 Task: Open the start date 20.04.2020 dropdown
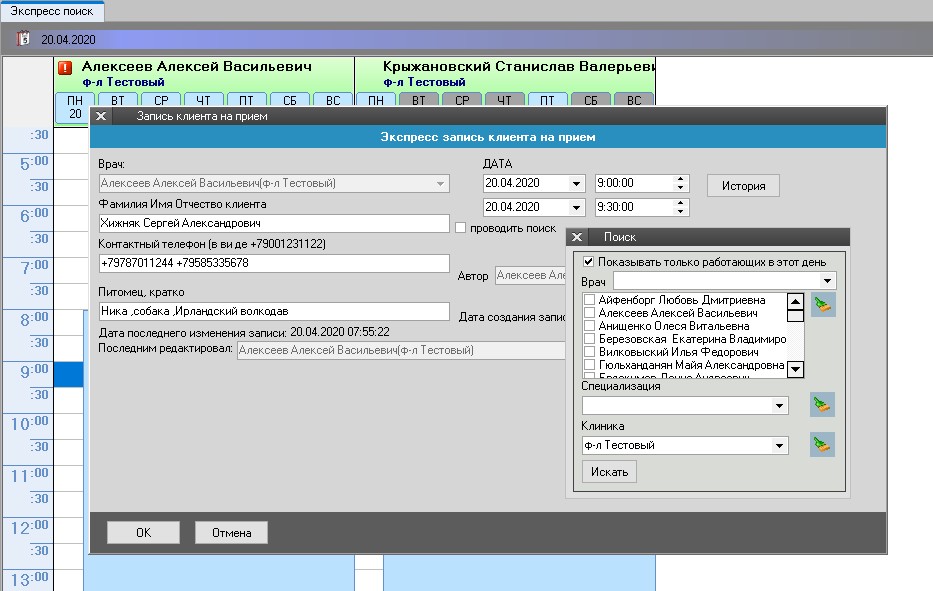click(x=576, y=184)
